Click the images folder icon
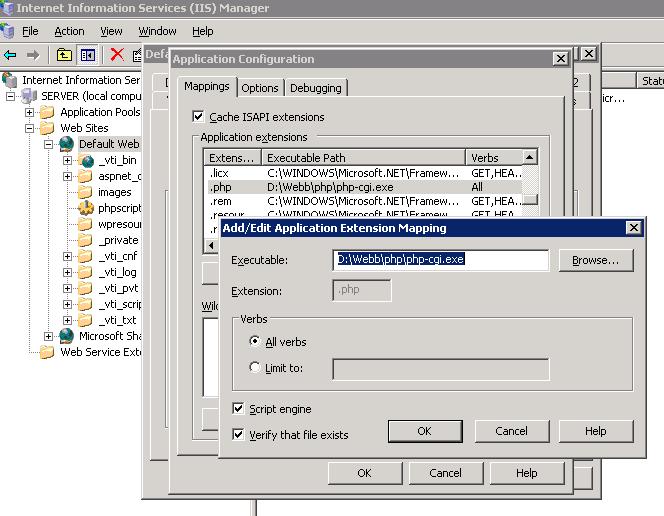Viewport: 664px width, 516px height. click(85, 192)
